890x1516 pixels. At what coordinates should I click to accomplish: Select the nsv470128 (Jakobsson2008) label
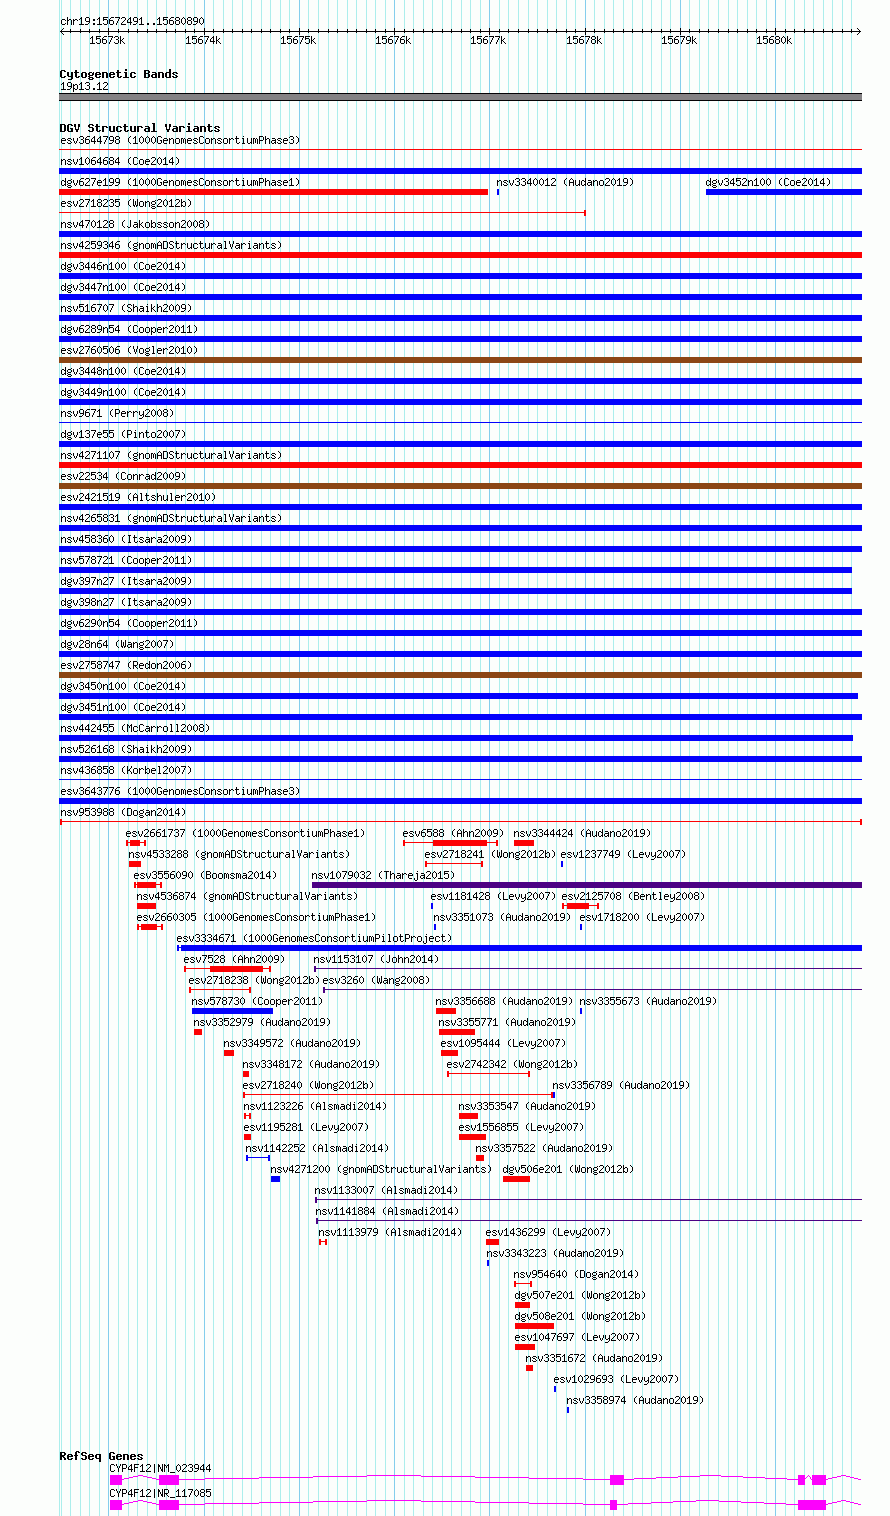tap(135, 225)
